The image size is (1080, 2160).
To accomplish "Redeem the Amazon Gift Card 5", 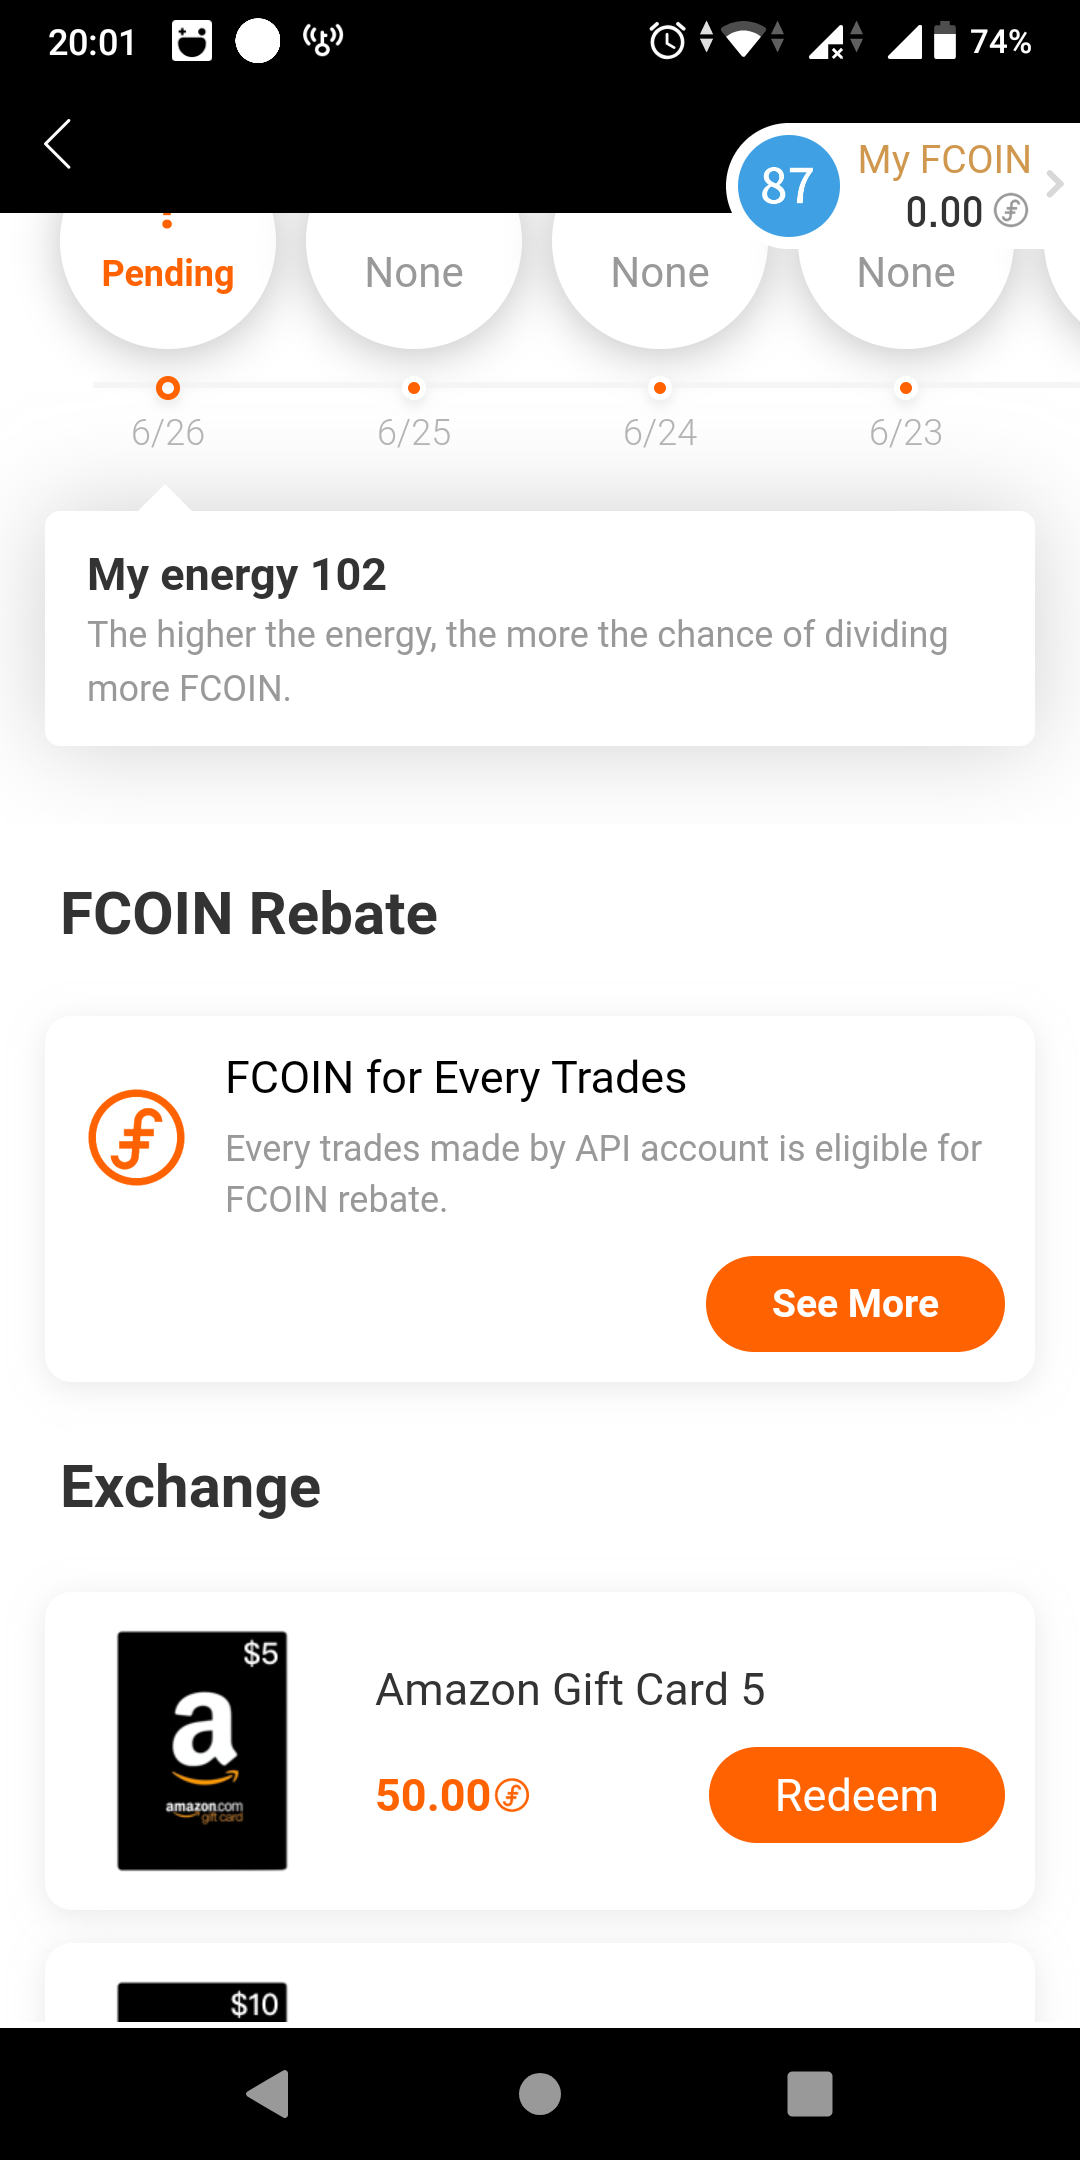I will (x=857, y=1795).
